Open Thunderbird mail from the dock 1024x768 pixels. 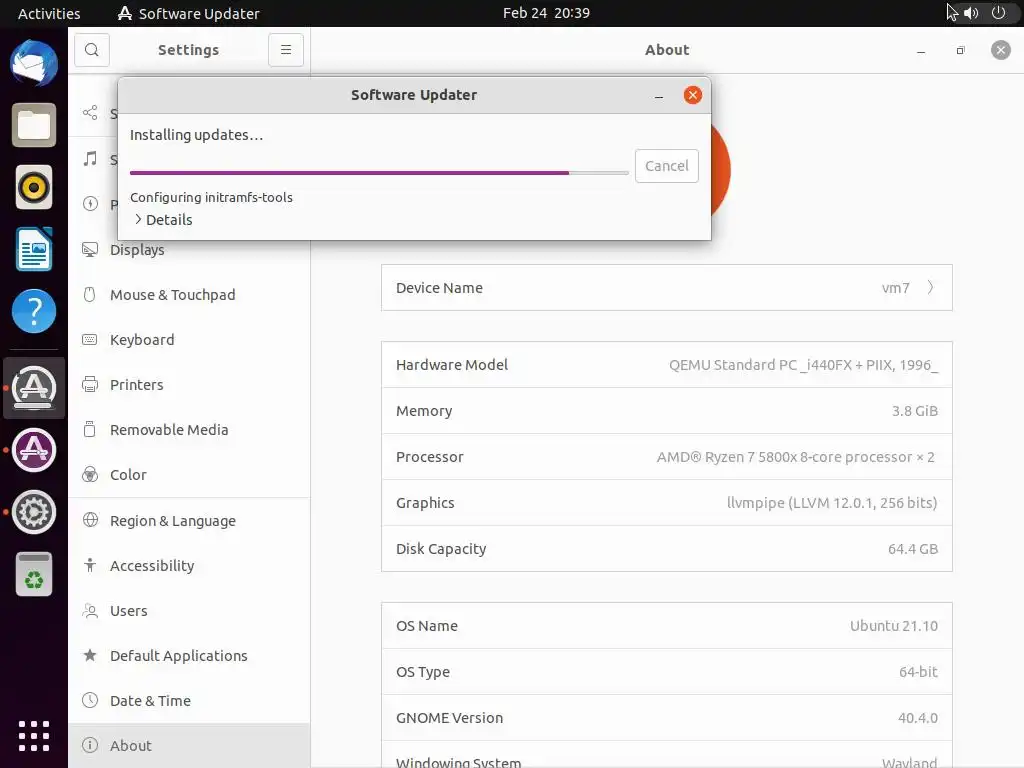[34, 63]
